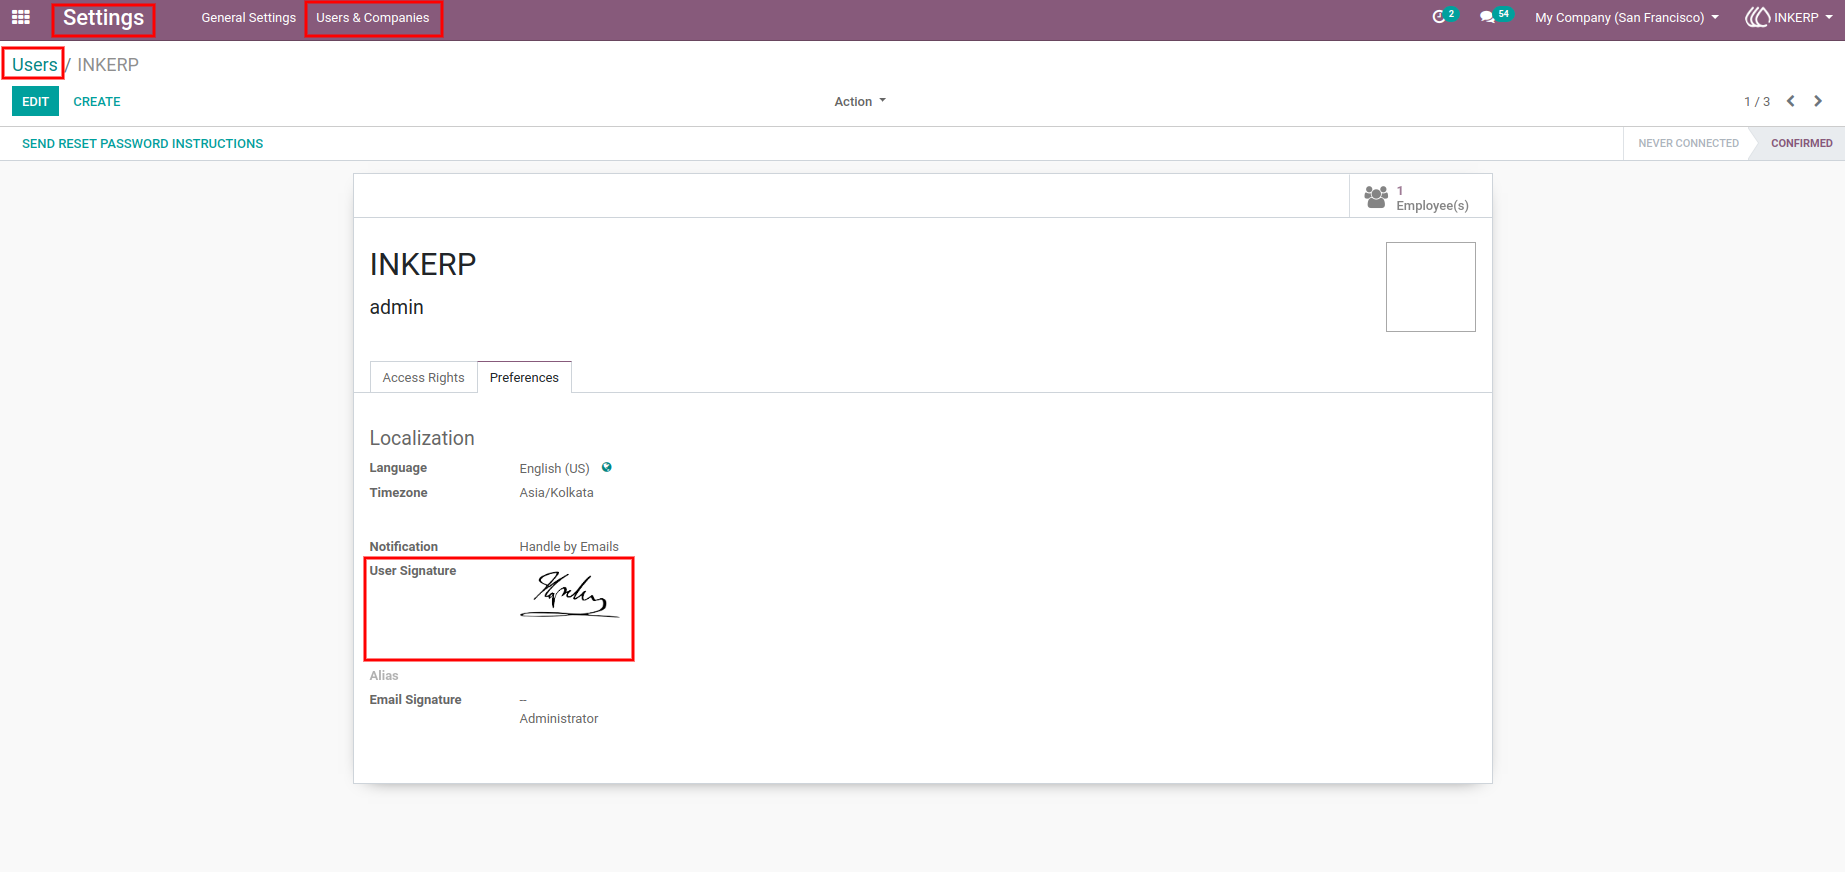Click the admin login text

point(396,307)
